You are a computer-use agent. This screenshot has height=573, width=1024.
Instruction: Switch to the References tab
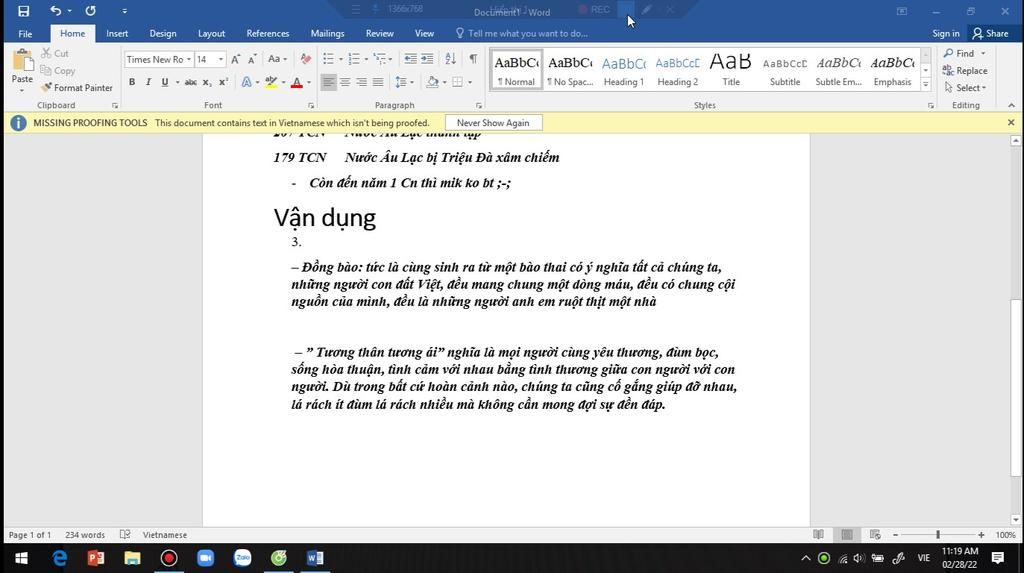pyautogui.click(x=267, y=33)
